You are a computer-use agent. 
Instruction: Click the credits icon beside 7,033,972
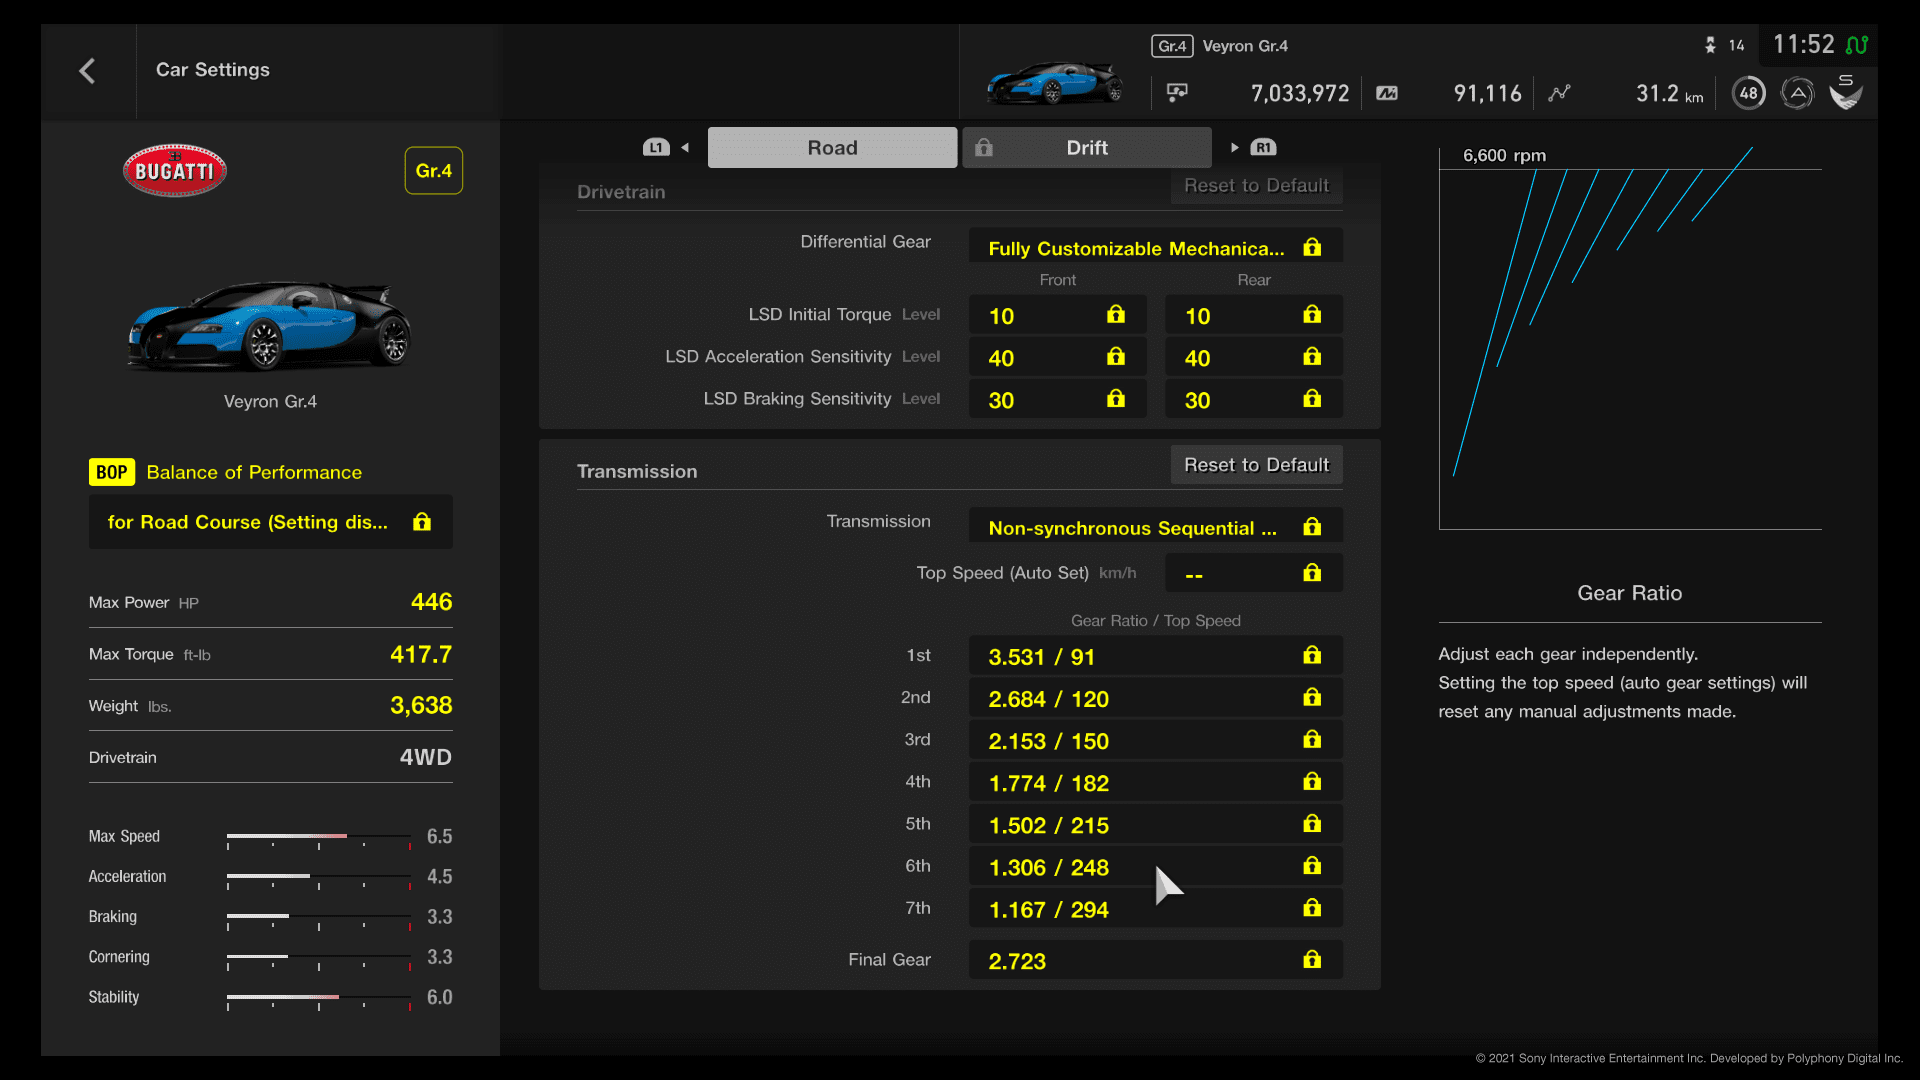pyautogui.click(x=1177, y=93)
